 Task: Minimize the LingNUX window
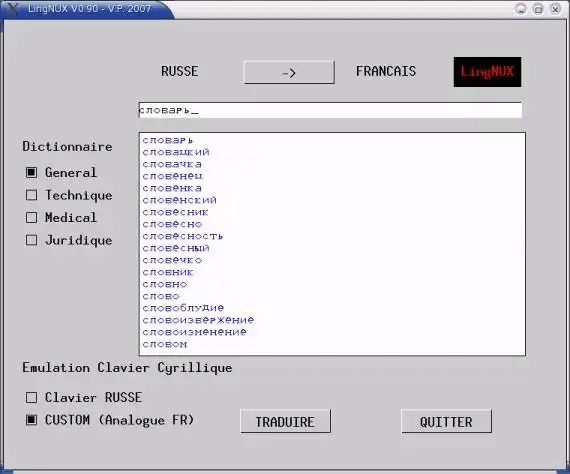coord(521,9)
